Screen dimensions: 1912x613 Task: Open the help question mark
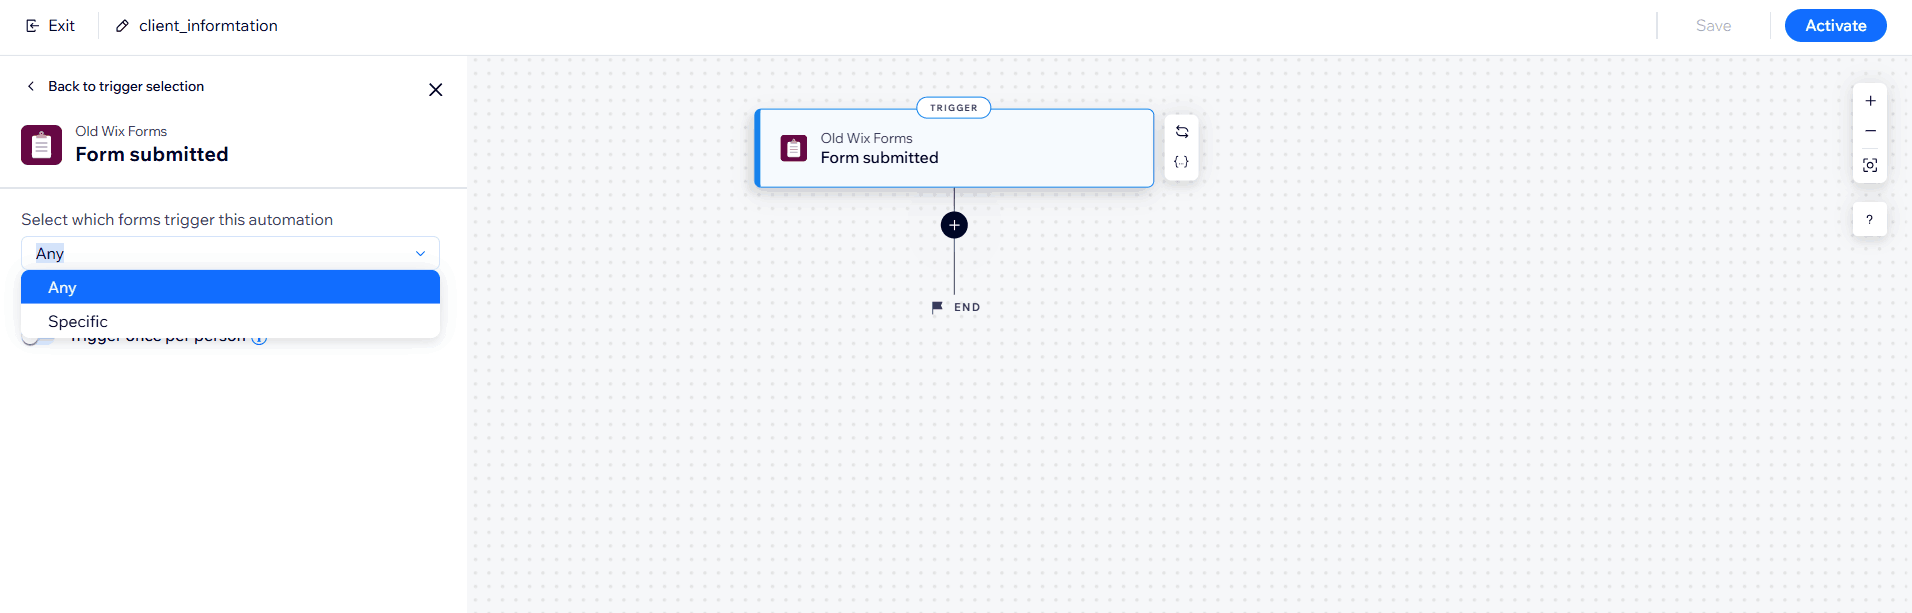1869,220
